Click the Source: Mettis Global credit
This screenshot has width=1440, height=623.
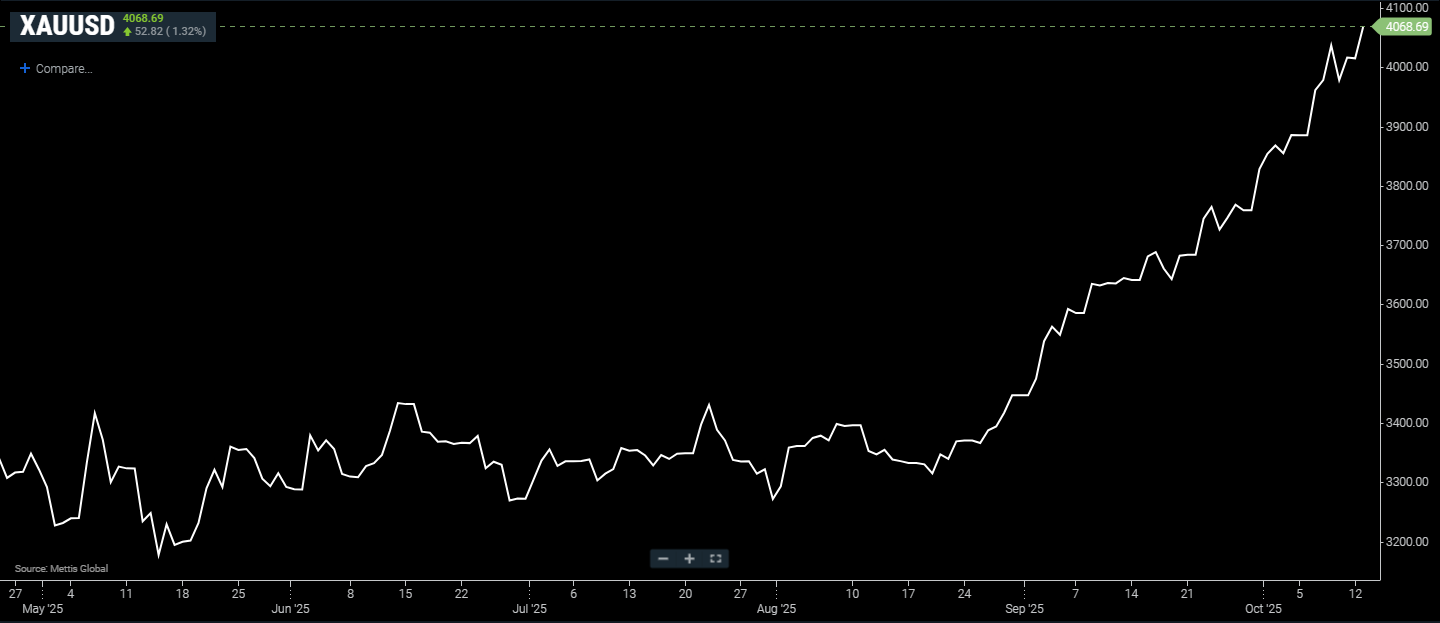click(x=61, y=568)
